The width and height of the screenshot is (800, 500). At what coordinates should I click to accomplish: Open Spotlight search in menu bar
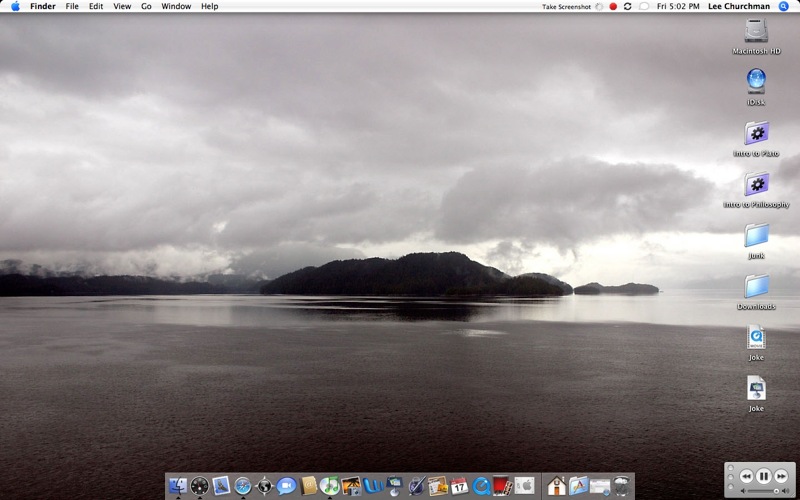point(784,6)
